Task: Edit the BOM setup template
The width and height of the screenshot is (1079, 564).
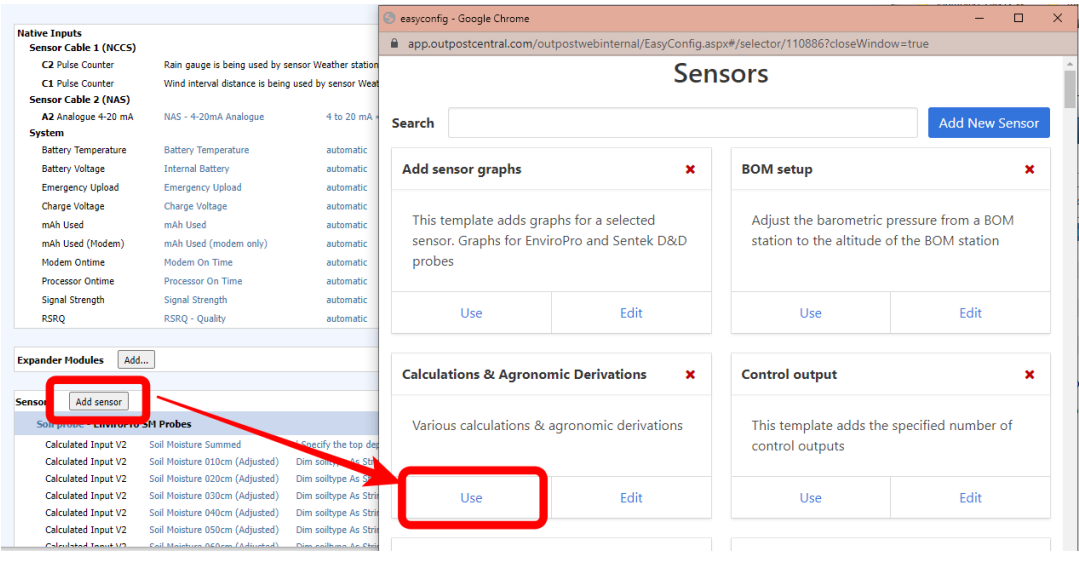Action: click(x=970, y=313)
